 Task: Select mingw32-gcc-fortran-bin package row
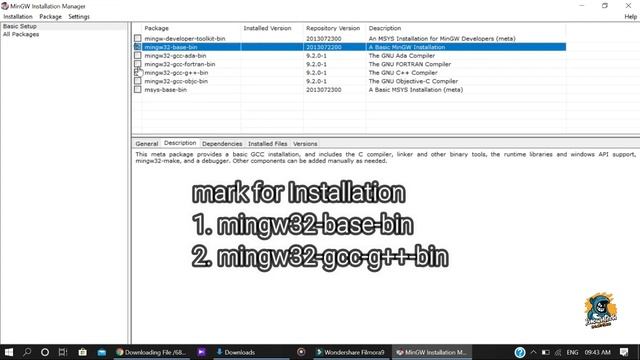350,64
